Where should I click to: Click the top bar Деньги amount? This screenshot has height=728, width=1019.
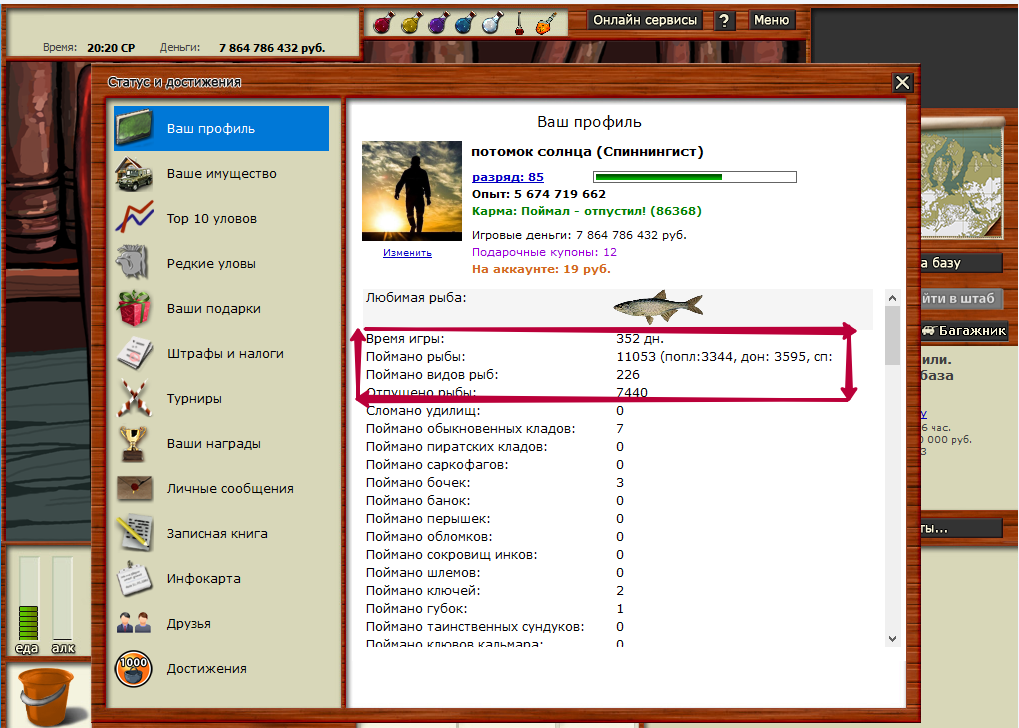pos(272,48)
